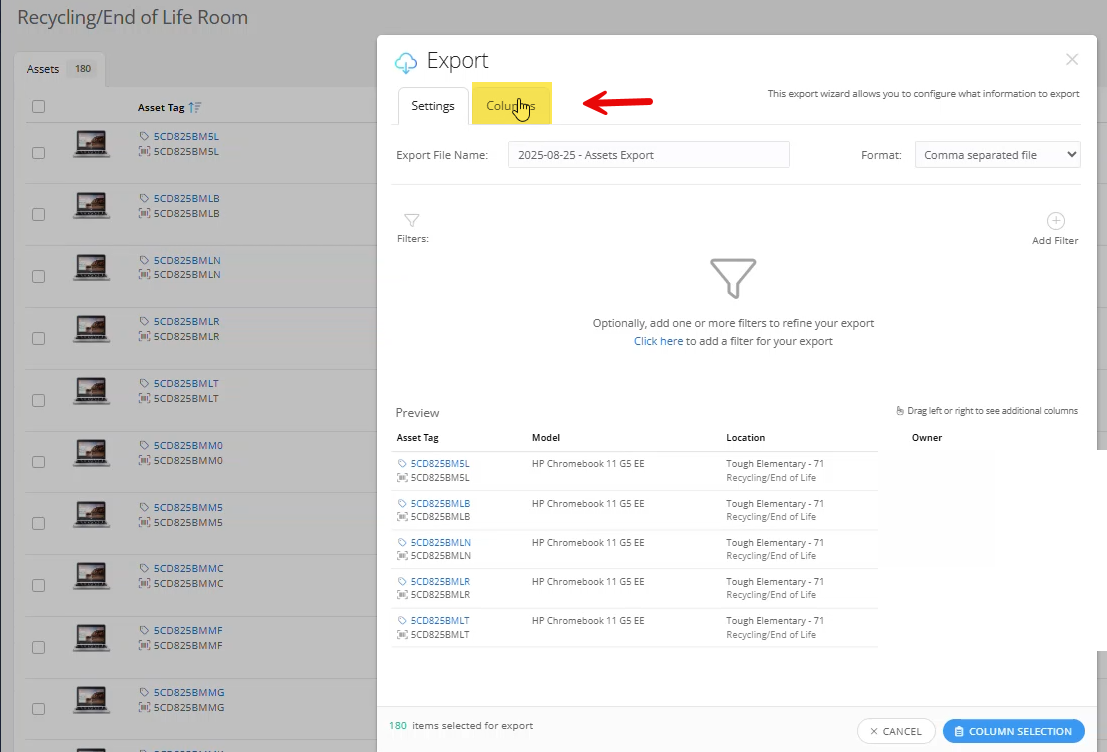
Task: Open the Format dropdown showing Comma separated file
Action: point(996,154)
